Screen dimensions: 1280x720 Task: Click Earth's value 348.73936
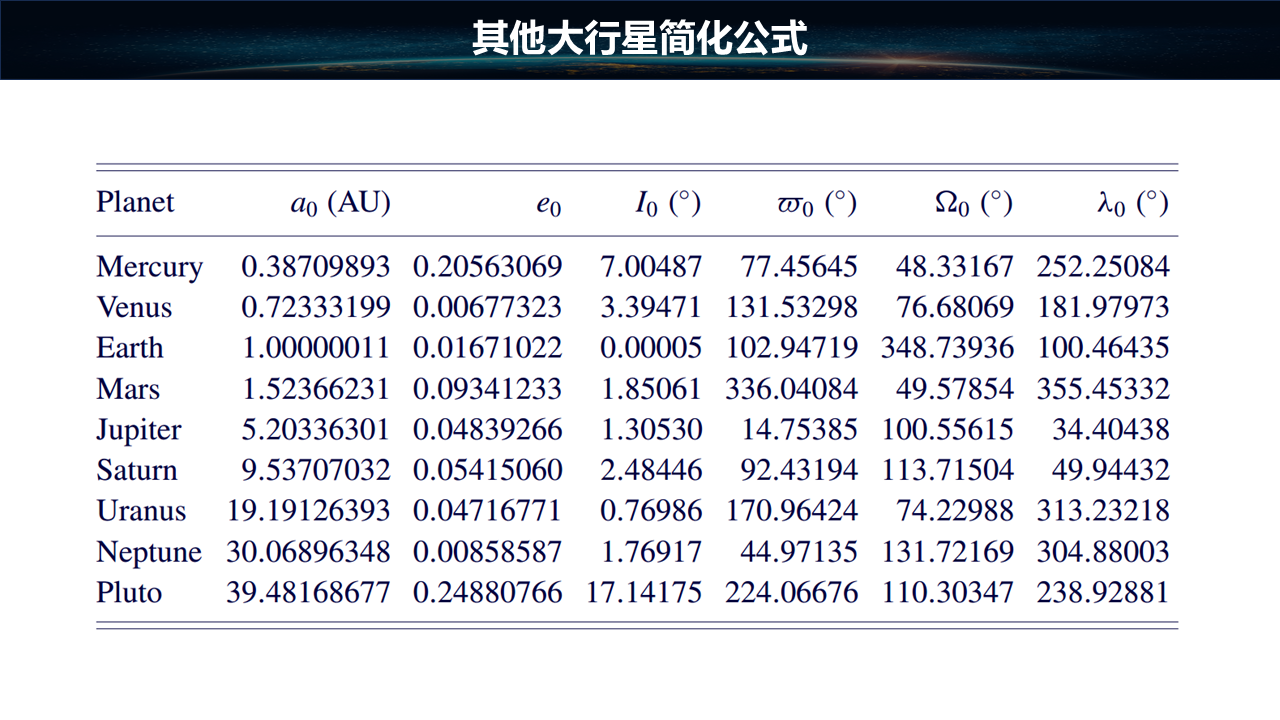pyautogui.click(x=947, y=348)
